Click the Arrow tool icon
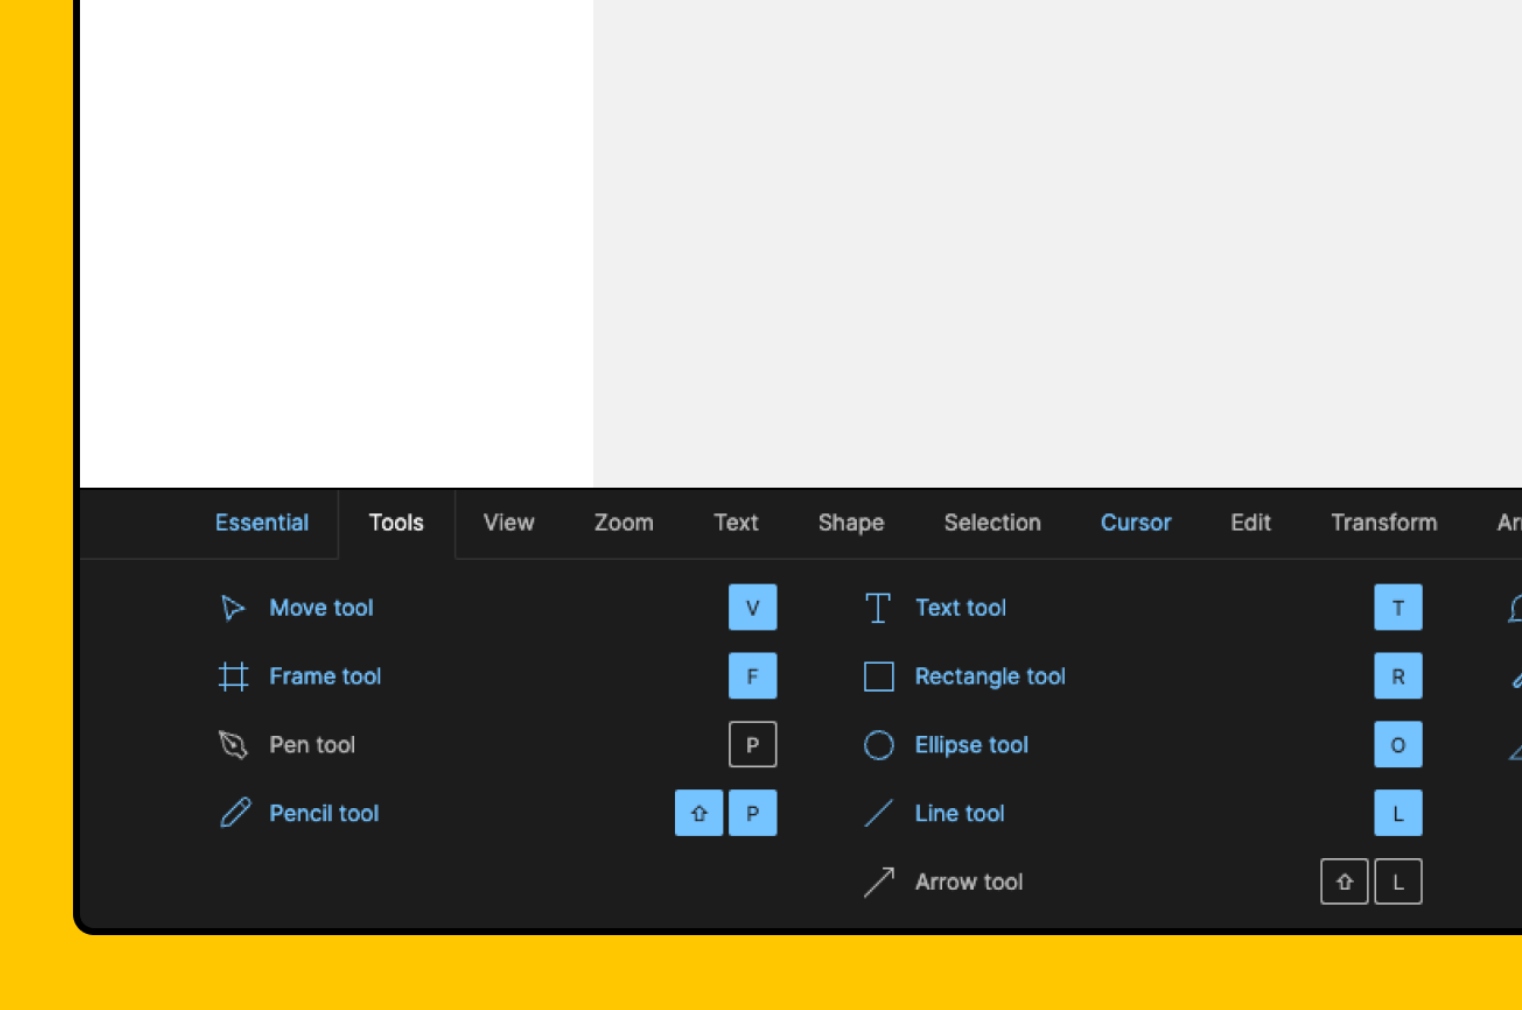1522x1010 pixels. (x=878, y=882)
